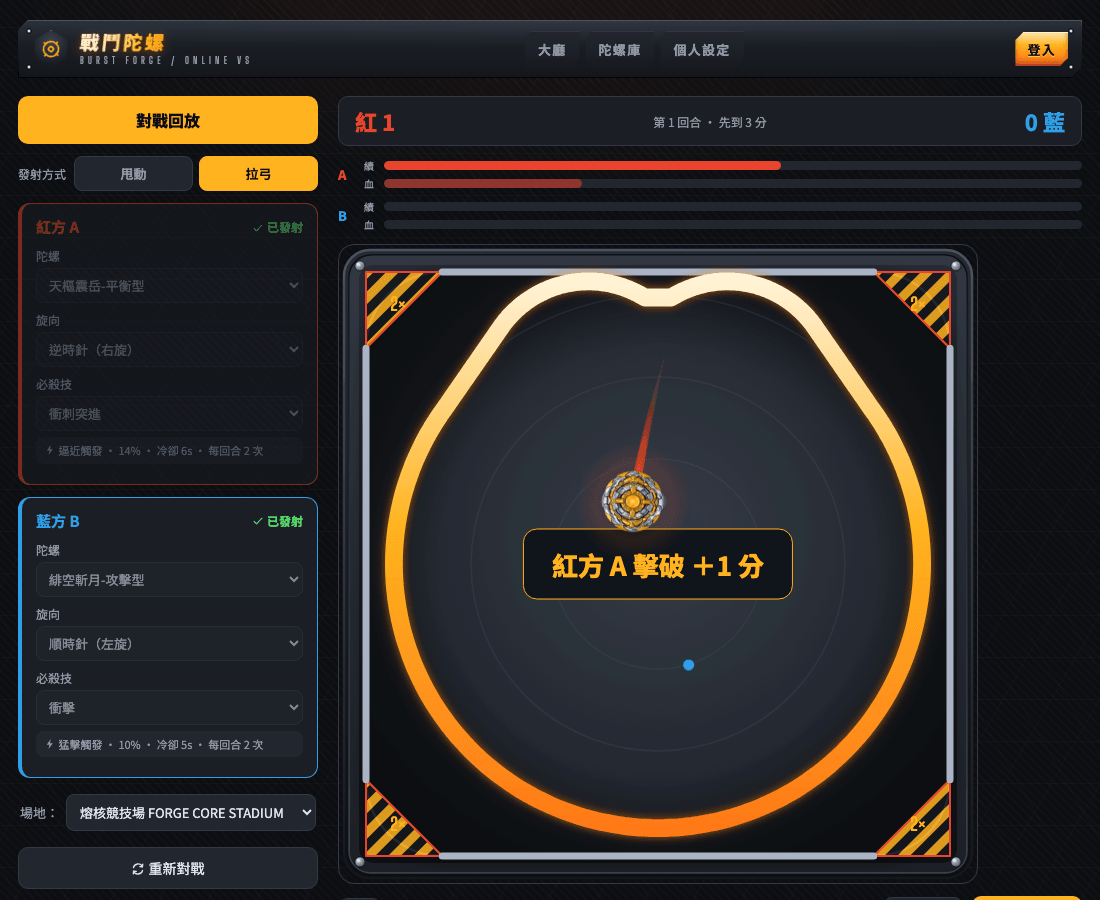Click the 對戰回放 replay button
This screenshot has height=900, width=1100.
[x=168, y=121]
